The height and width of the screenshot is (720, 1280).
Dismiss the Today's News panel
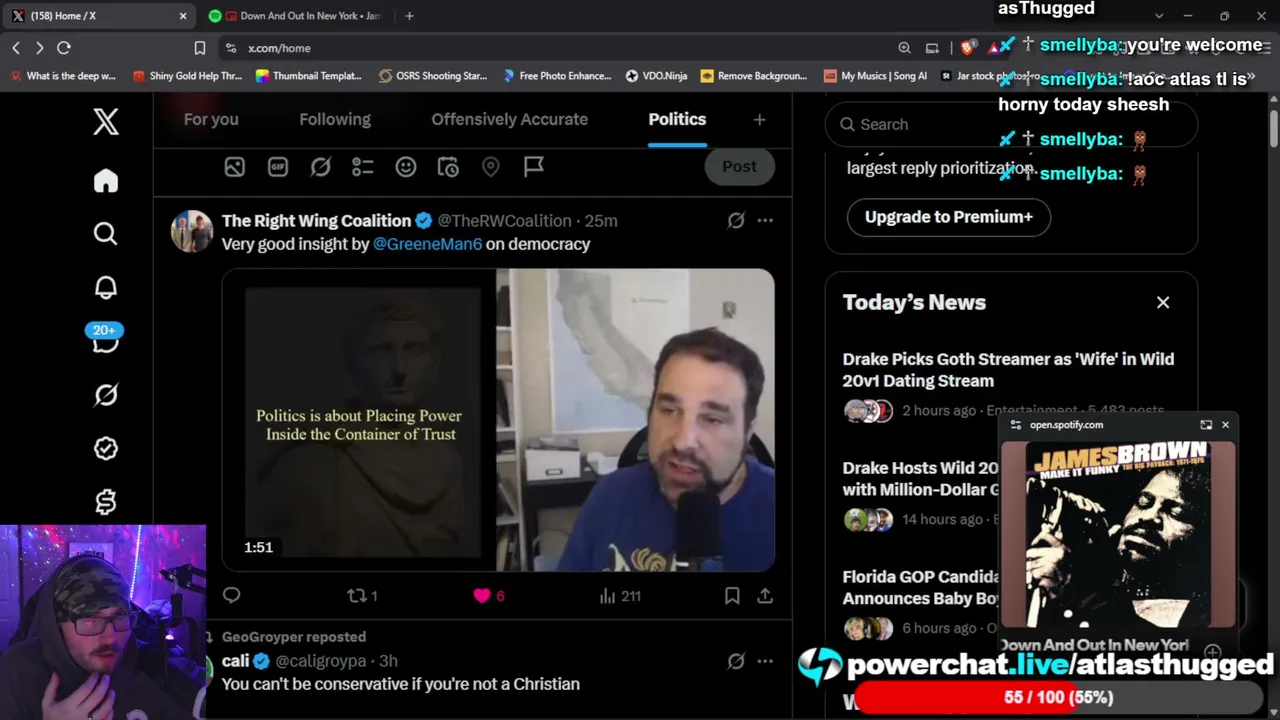pos(1163,303)
